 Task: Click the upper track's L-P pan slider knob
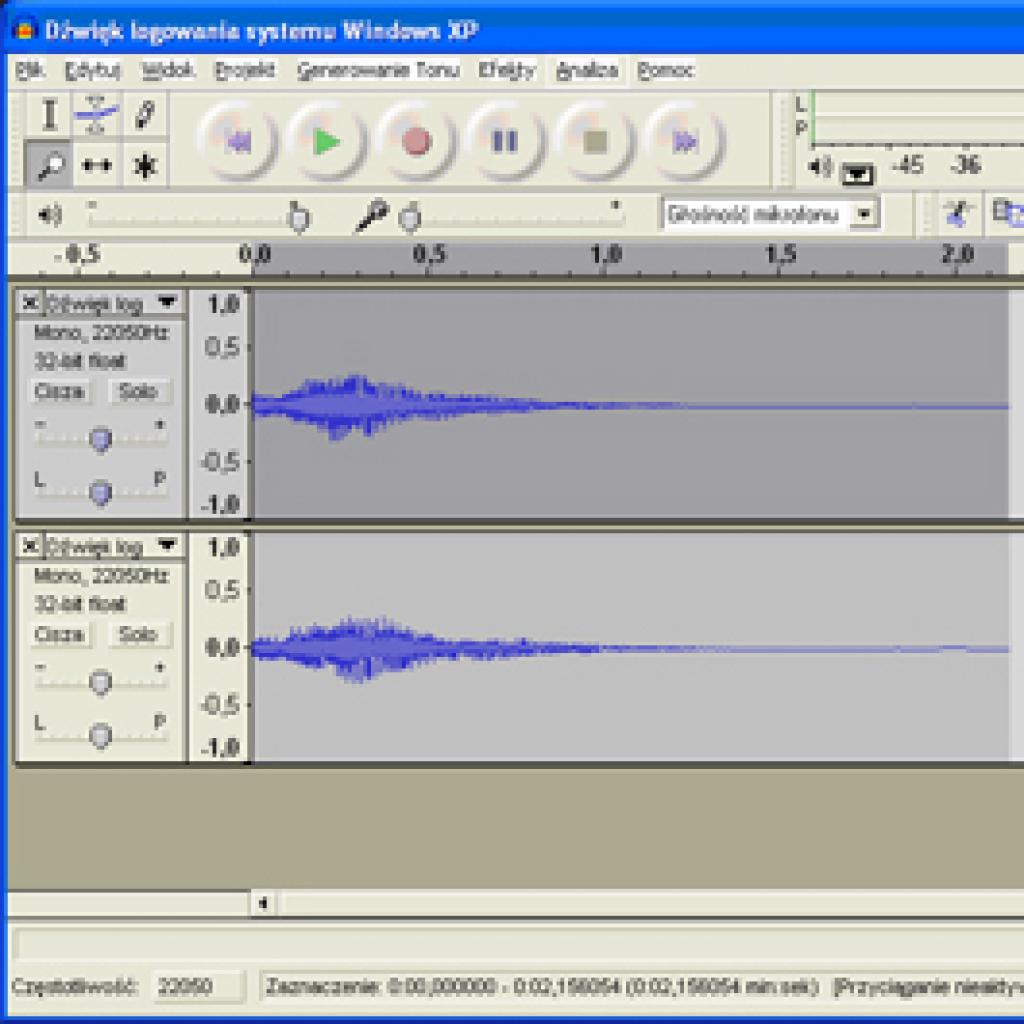tap(100, 492)
